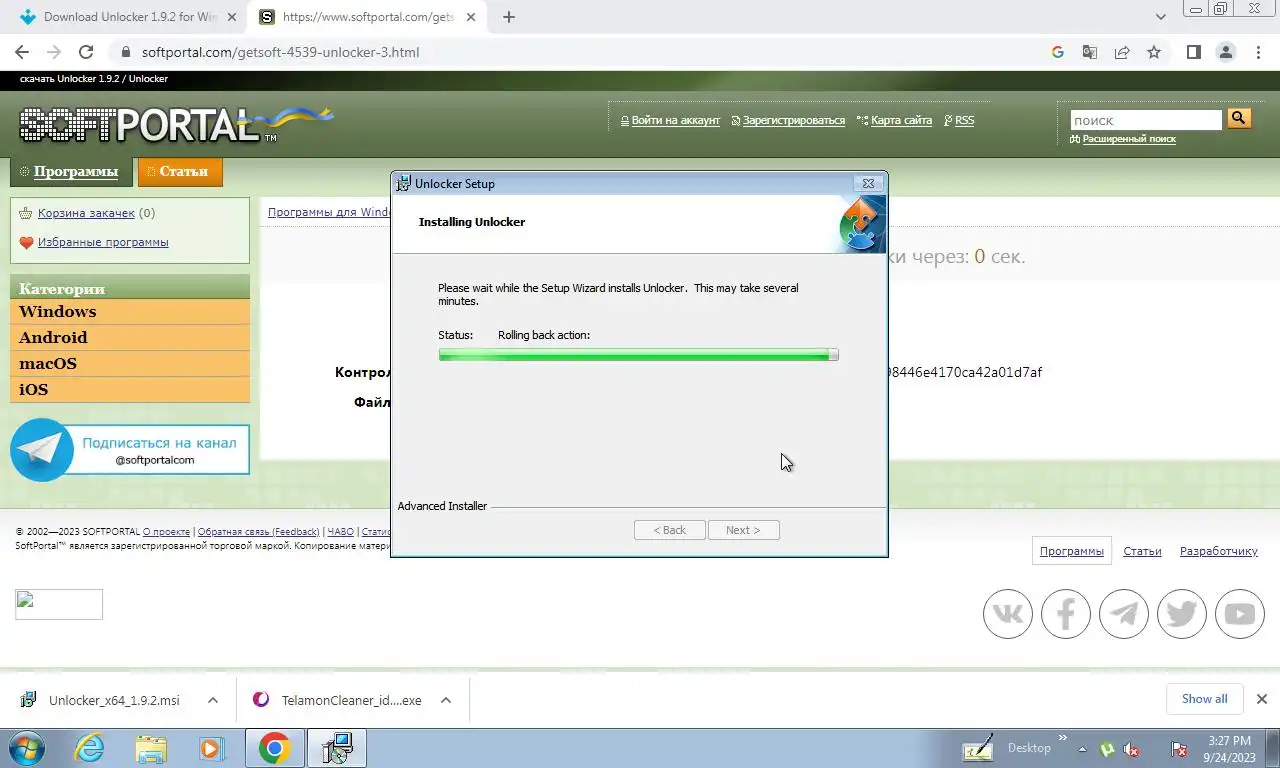The image size is (1280, 768).
Task: Open the VK social icon
Action: click(x=1007, y=613)
